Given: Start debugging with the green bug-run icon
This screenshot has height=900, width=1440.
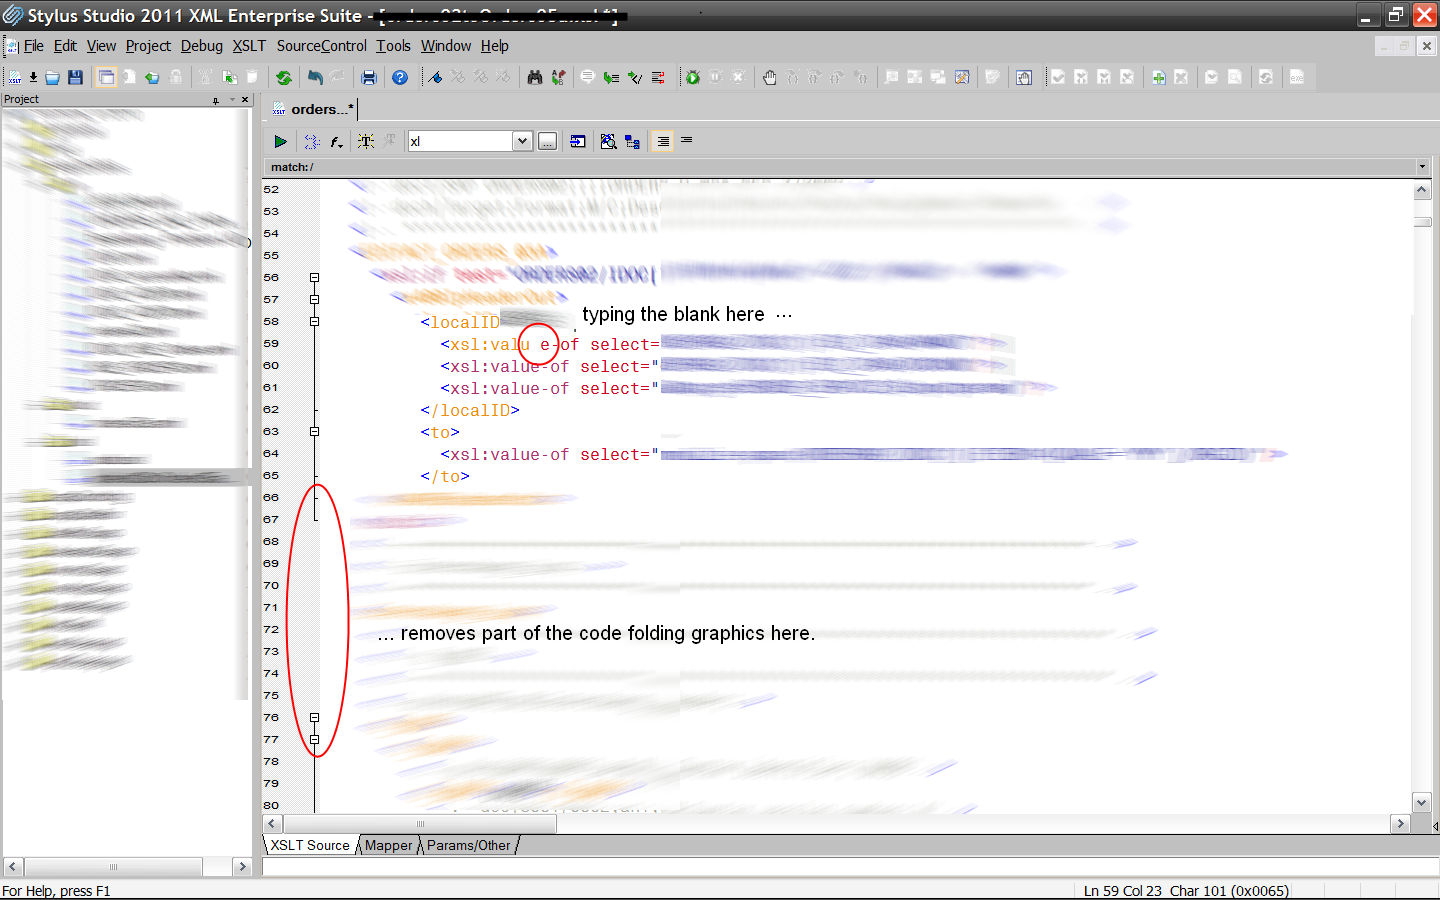Looking at the screenshot, I should [x=692, y=77].
